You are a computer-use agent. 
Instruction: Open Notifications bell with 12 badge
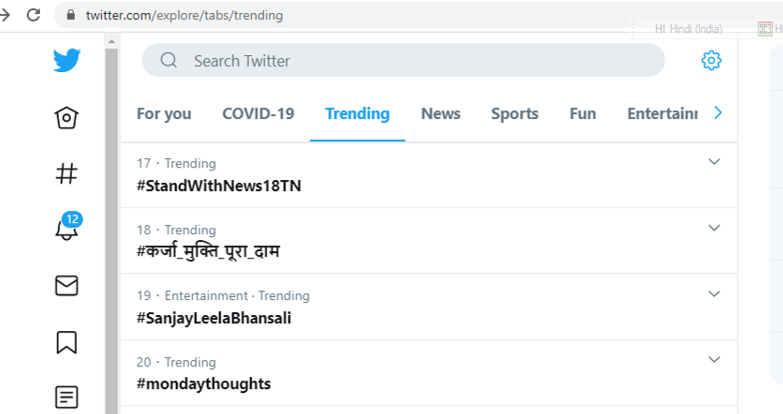(67, 229)
